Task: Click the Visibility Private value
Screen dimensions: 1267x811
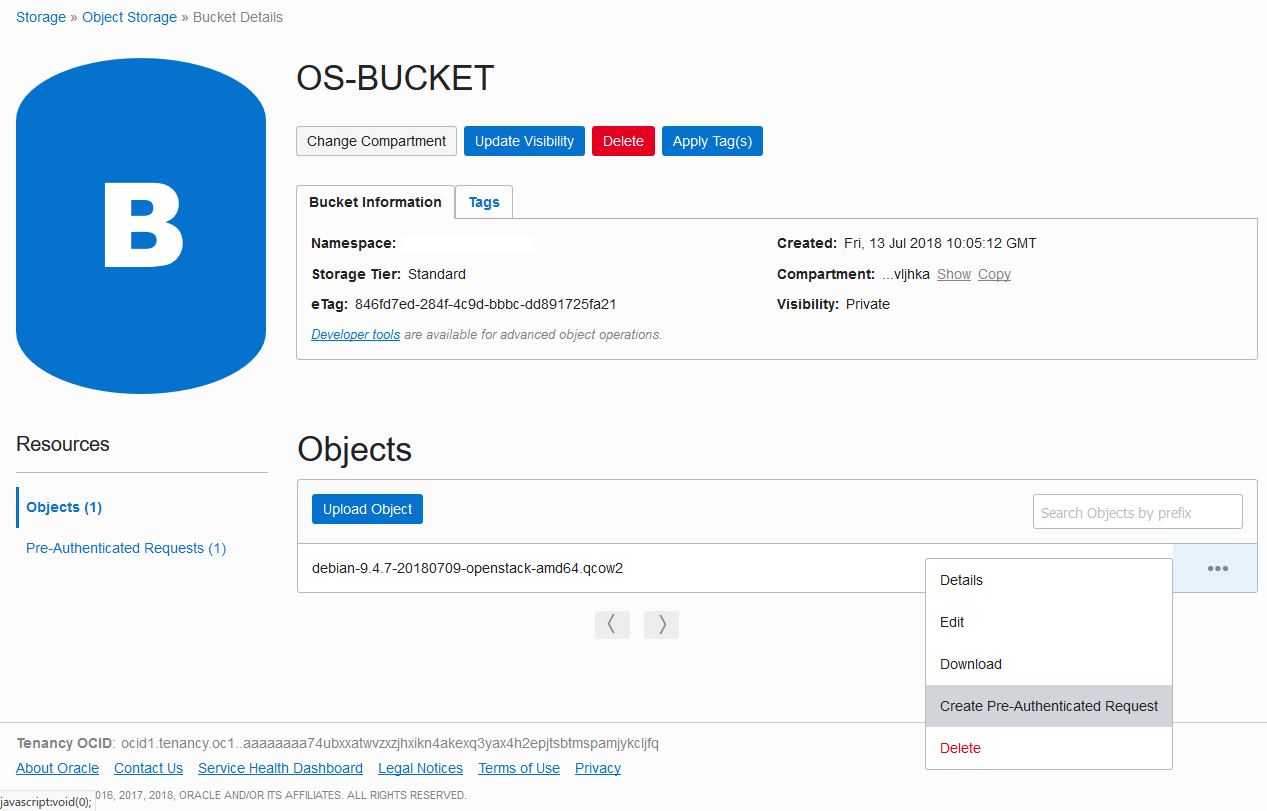Action: pos(868,304)
